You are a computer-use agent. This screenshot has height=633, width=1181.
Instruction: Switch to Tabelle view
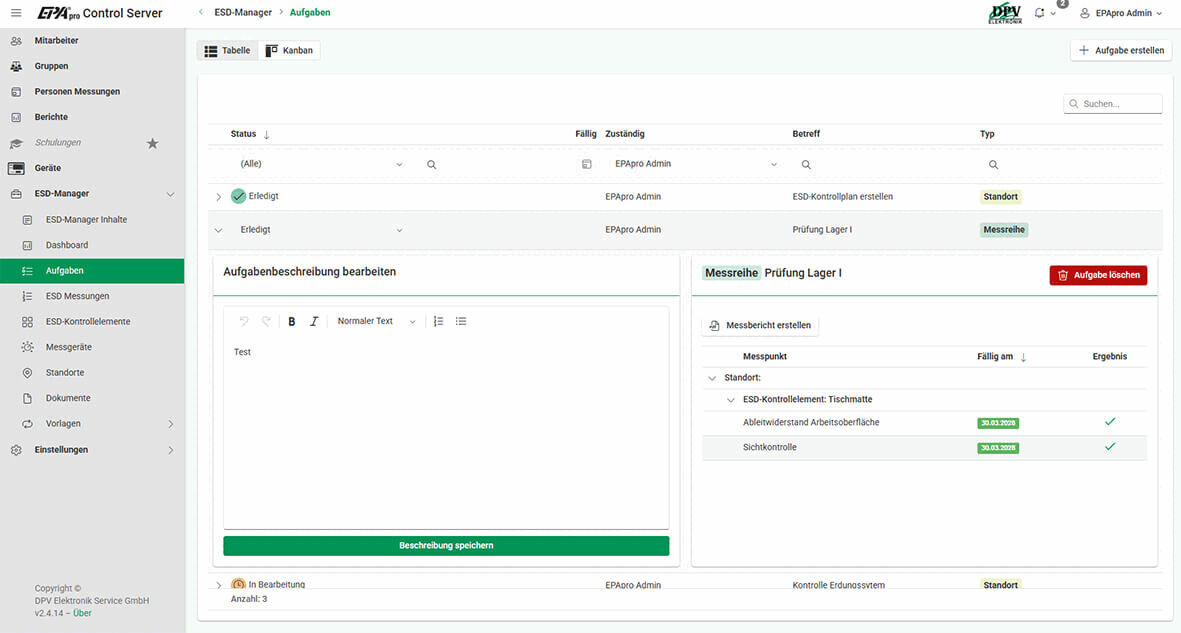[x=227, y=50]
